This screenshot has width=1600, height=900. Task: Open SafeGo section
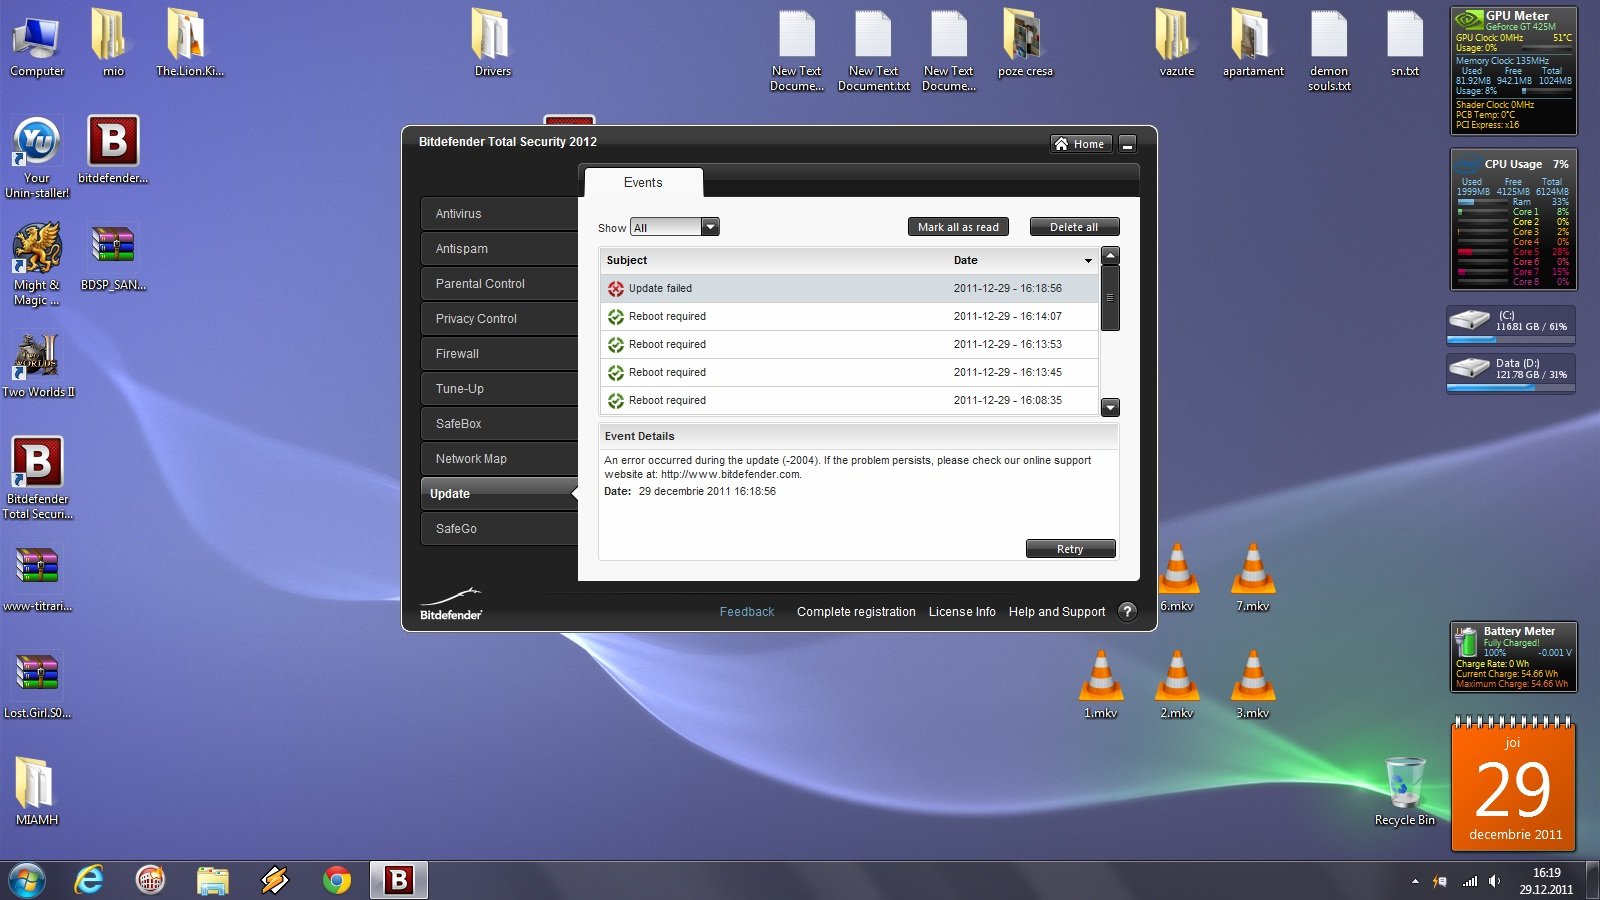[x=499, y=529]
